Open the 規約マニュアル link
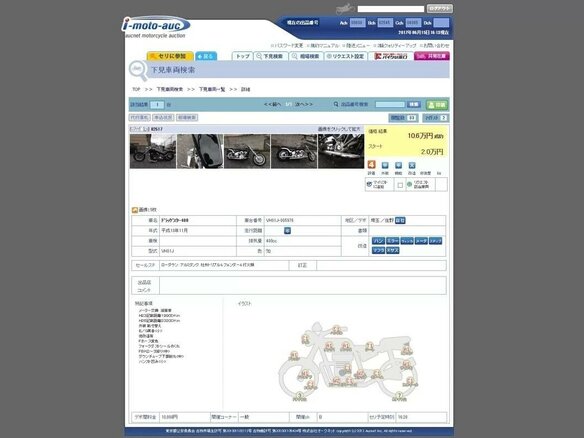Image resolution: width=584 pixels, height=438 pixels. (x=323, y=45)
